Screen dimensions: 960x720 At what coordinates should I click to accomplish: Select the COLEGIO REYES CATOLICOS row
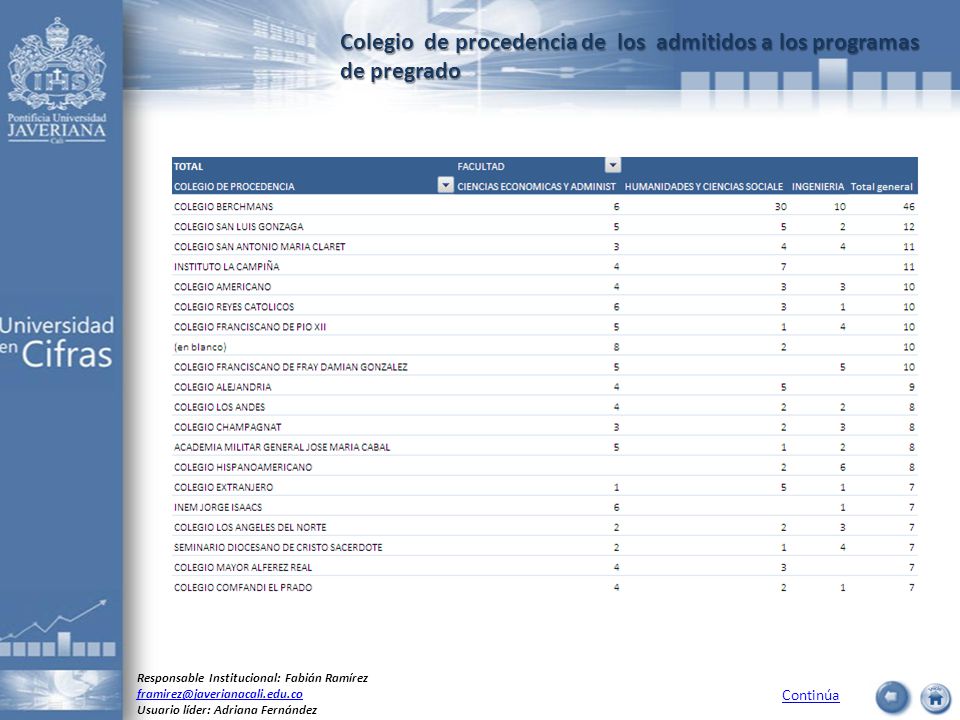click(x=544, y=307)
